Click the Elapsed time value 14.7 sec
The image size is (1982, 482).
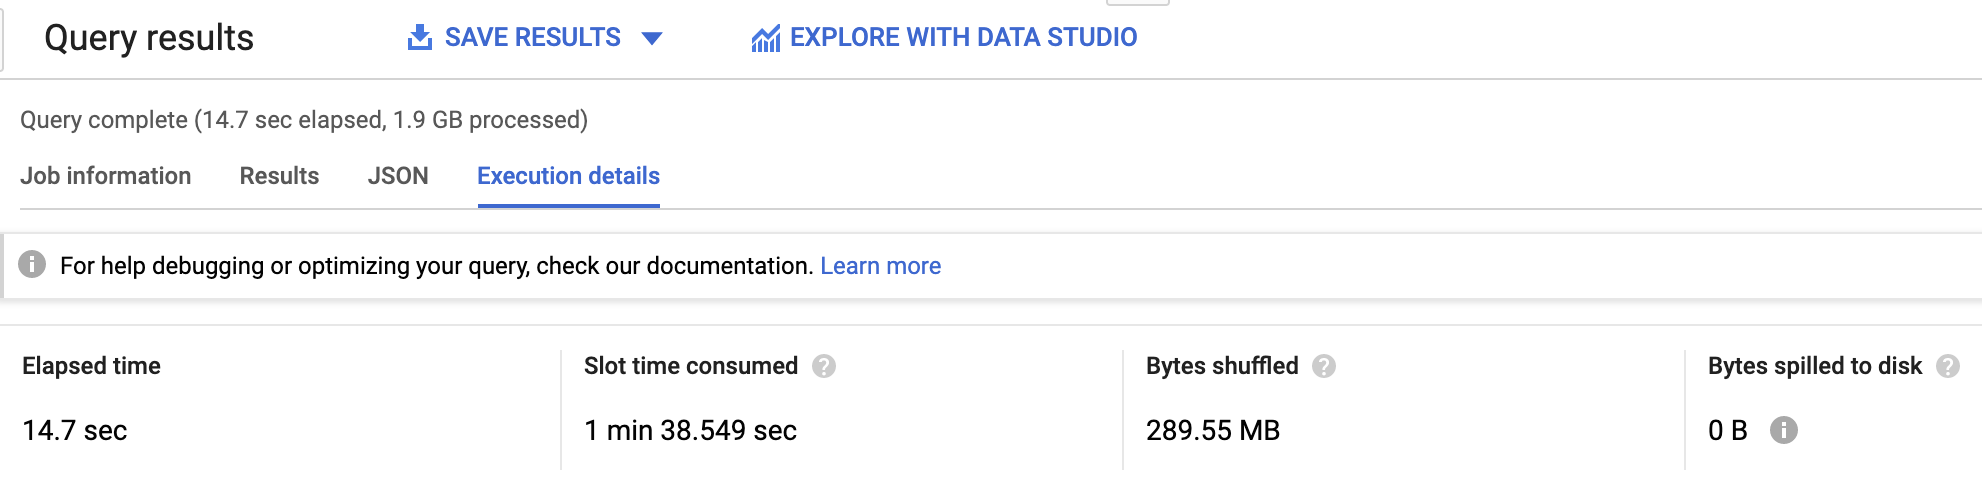[75, 430]
